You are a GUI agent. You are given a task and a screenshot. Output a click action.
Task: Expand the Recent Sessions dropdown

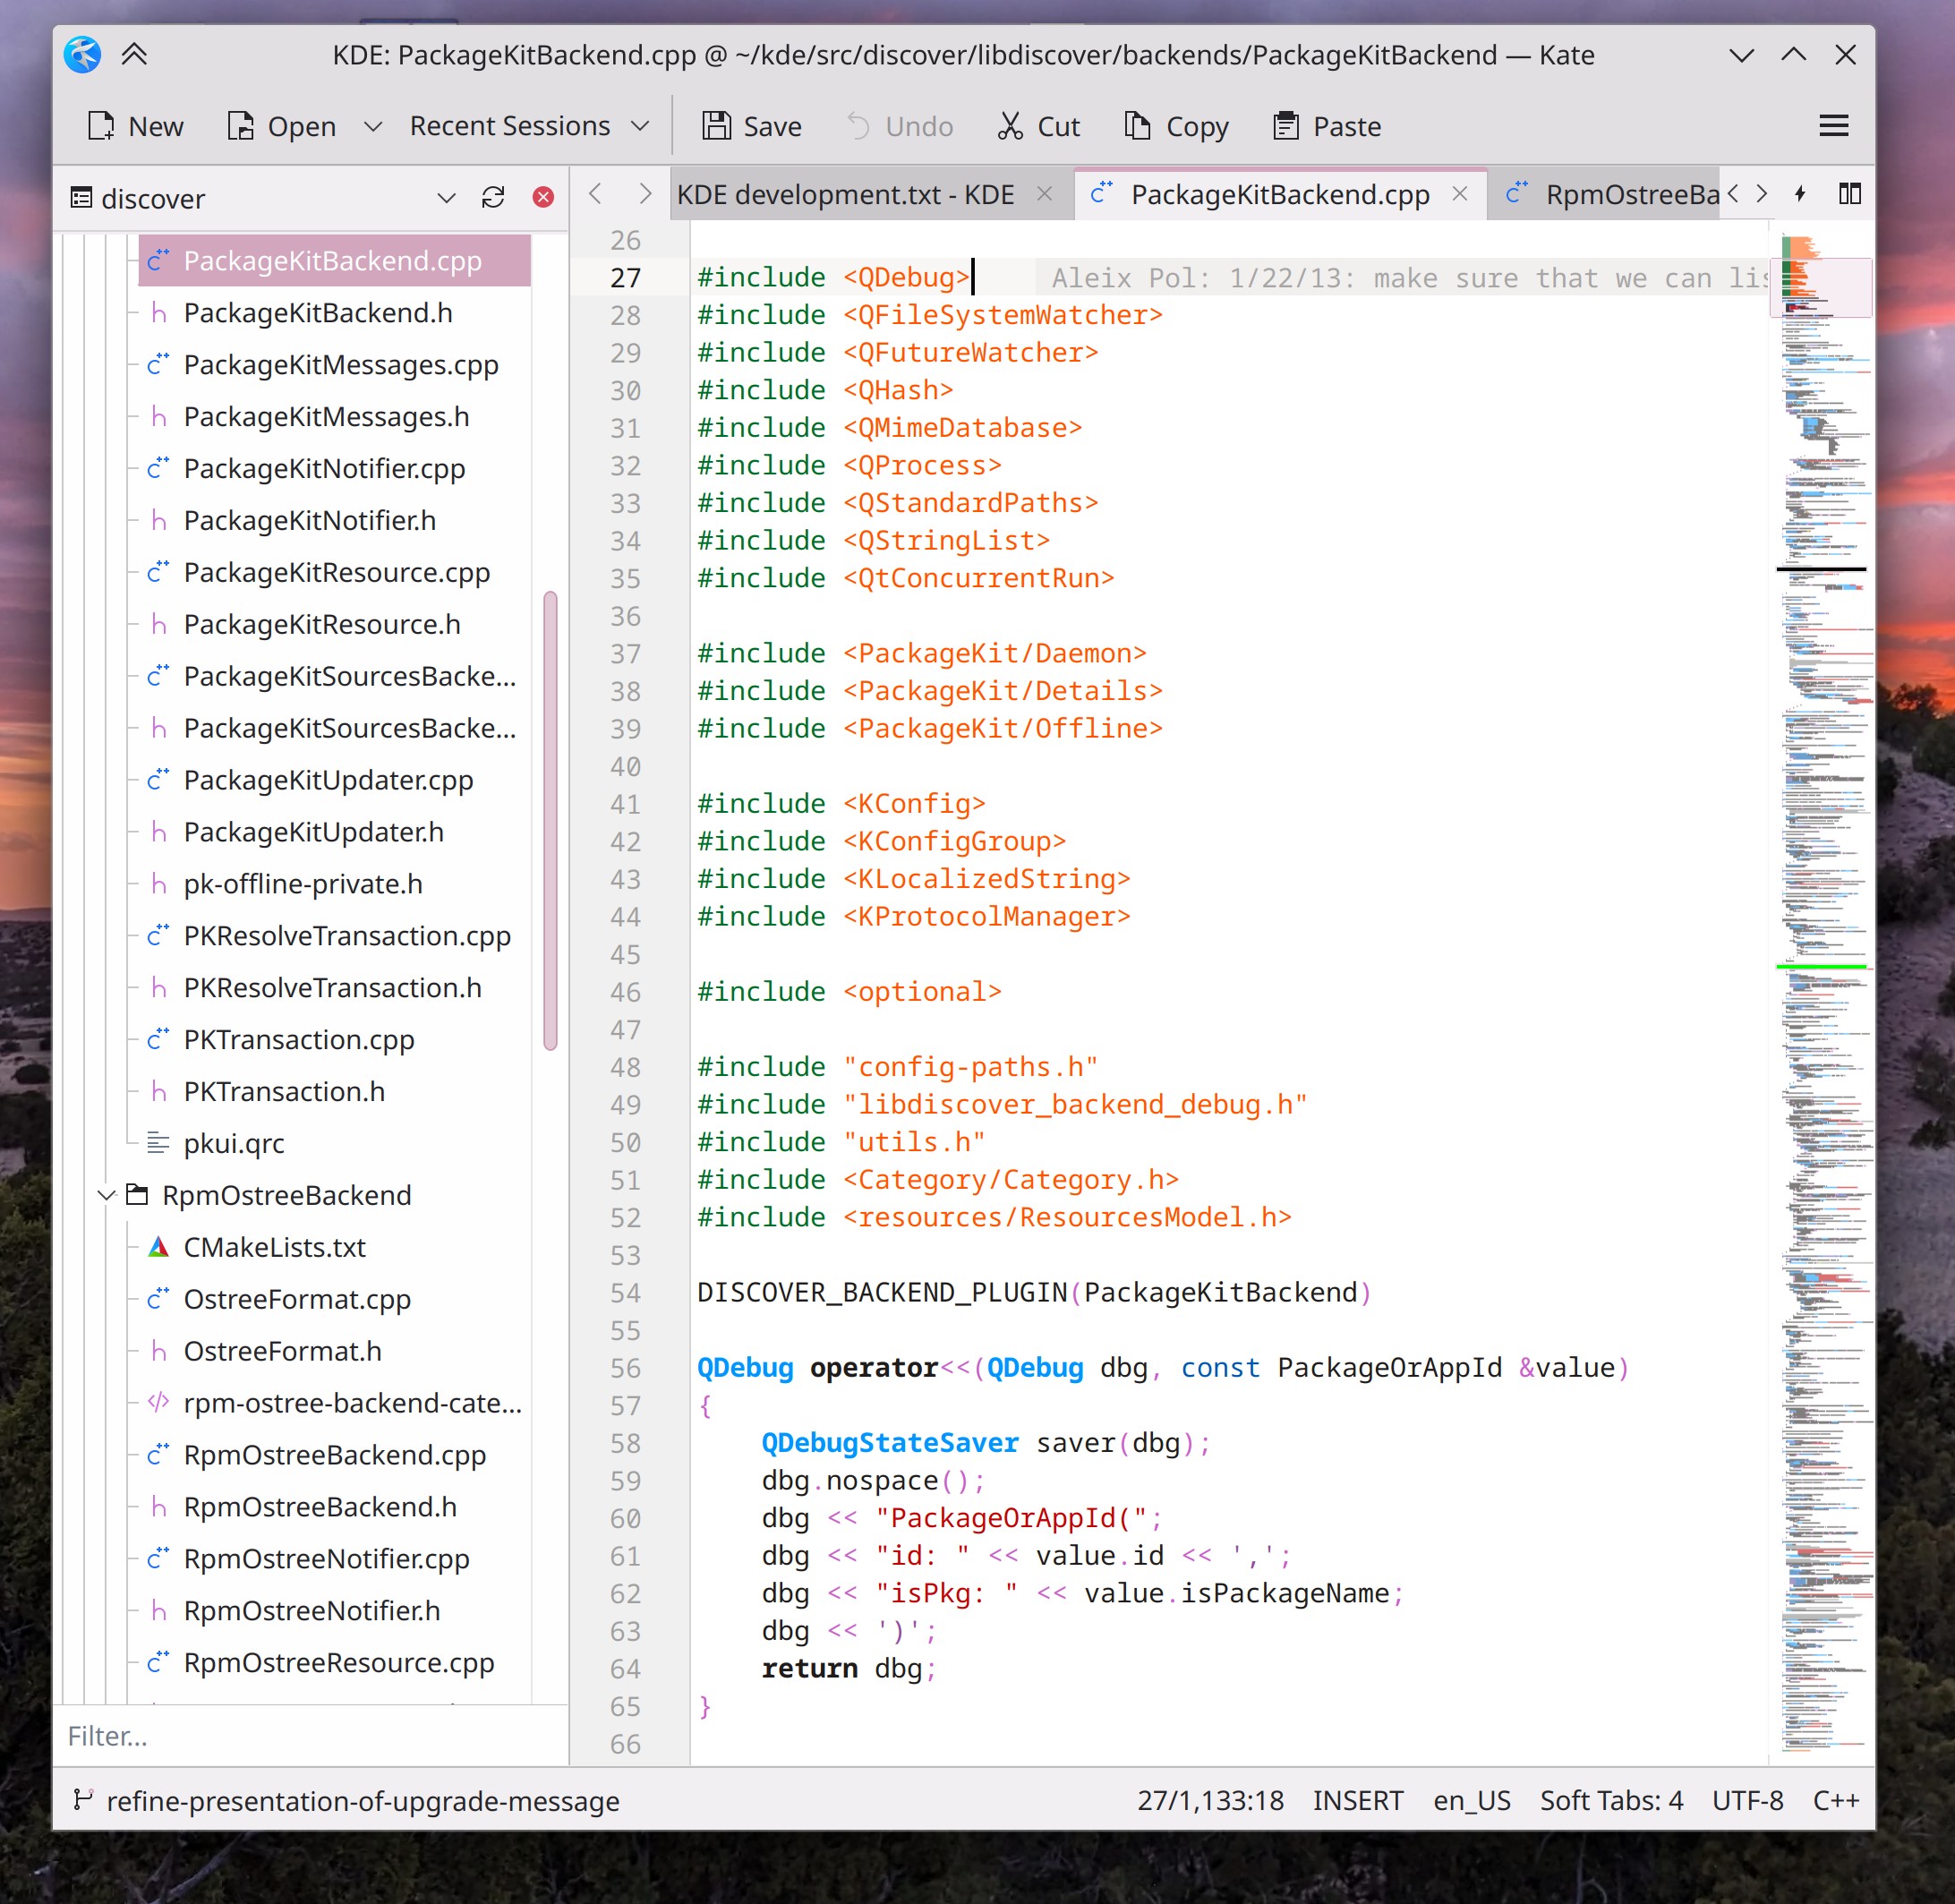click(640, 126)
